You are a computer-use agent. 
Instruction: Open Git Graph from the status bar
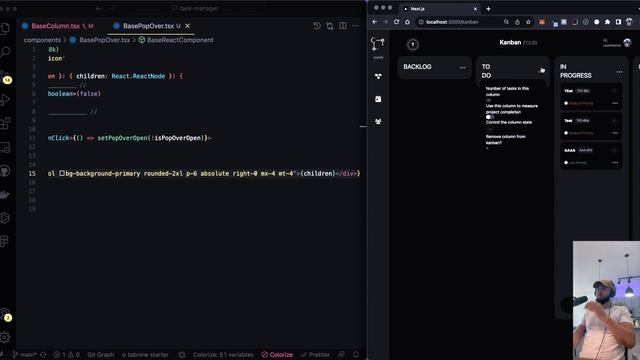coord(100,355)
